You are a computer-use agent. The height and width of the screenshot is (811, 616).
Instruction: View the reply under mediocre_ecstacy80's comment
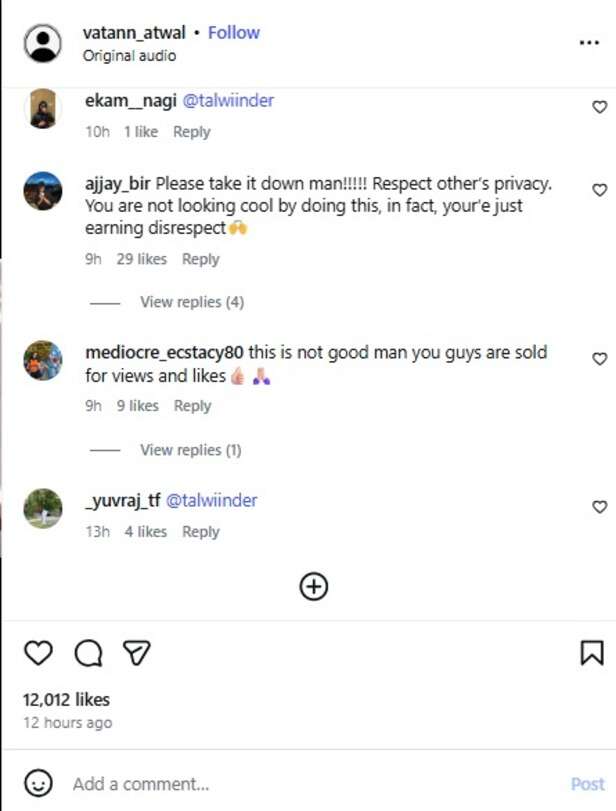pyautogui.click(x=190, y=449)
